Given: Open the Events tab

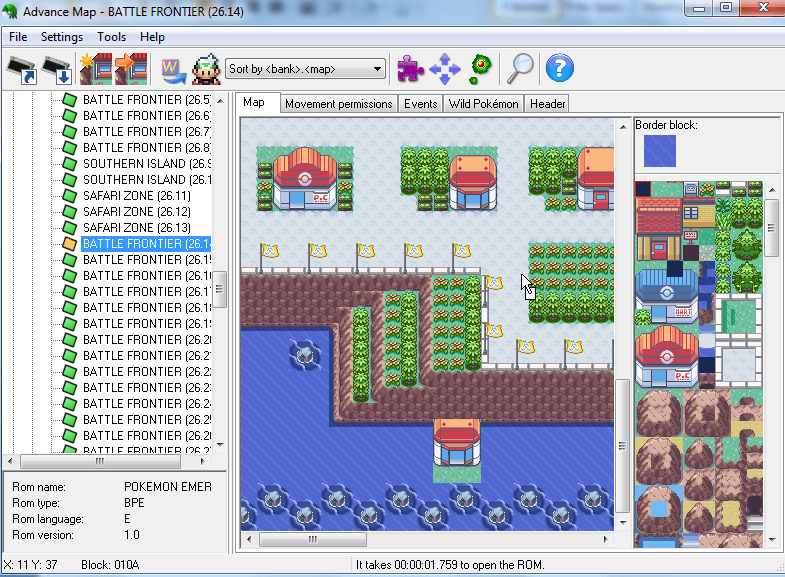Looking at the screenshot, I should (x=420, y=104).
